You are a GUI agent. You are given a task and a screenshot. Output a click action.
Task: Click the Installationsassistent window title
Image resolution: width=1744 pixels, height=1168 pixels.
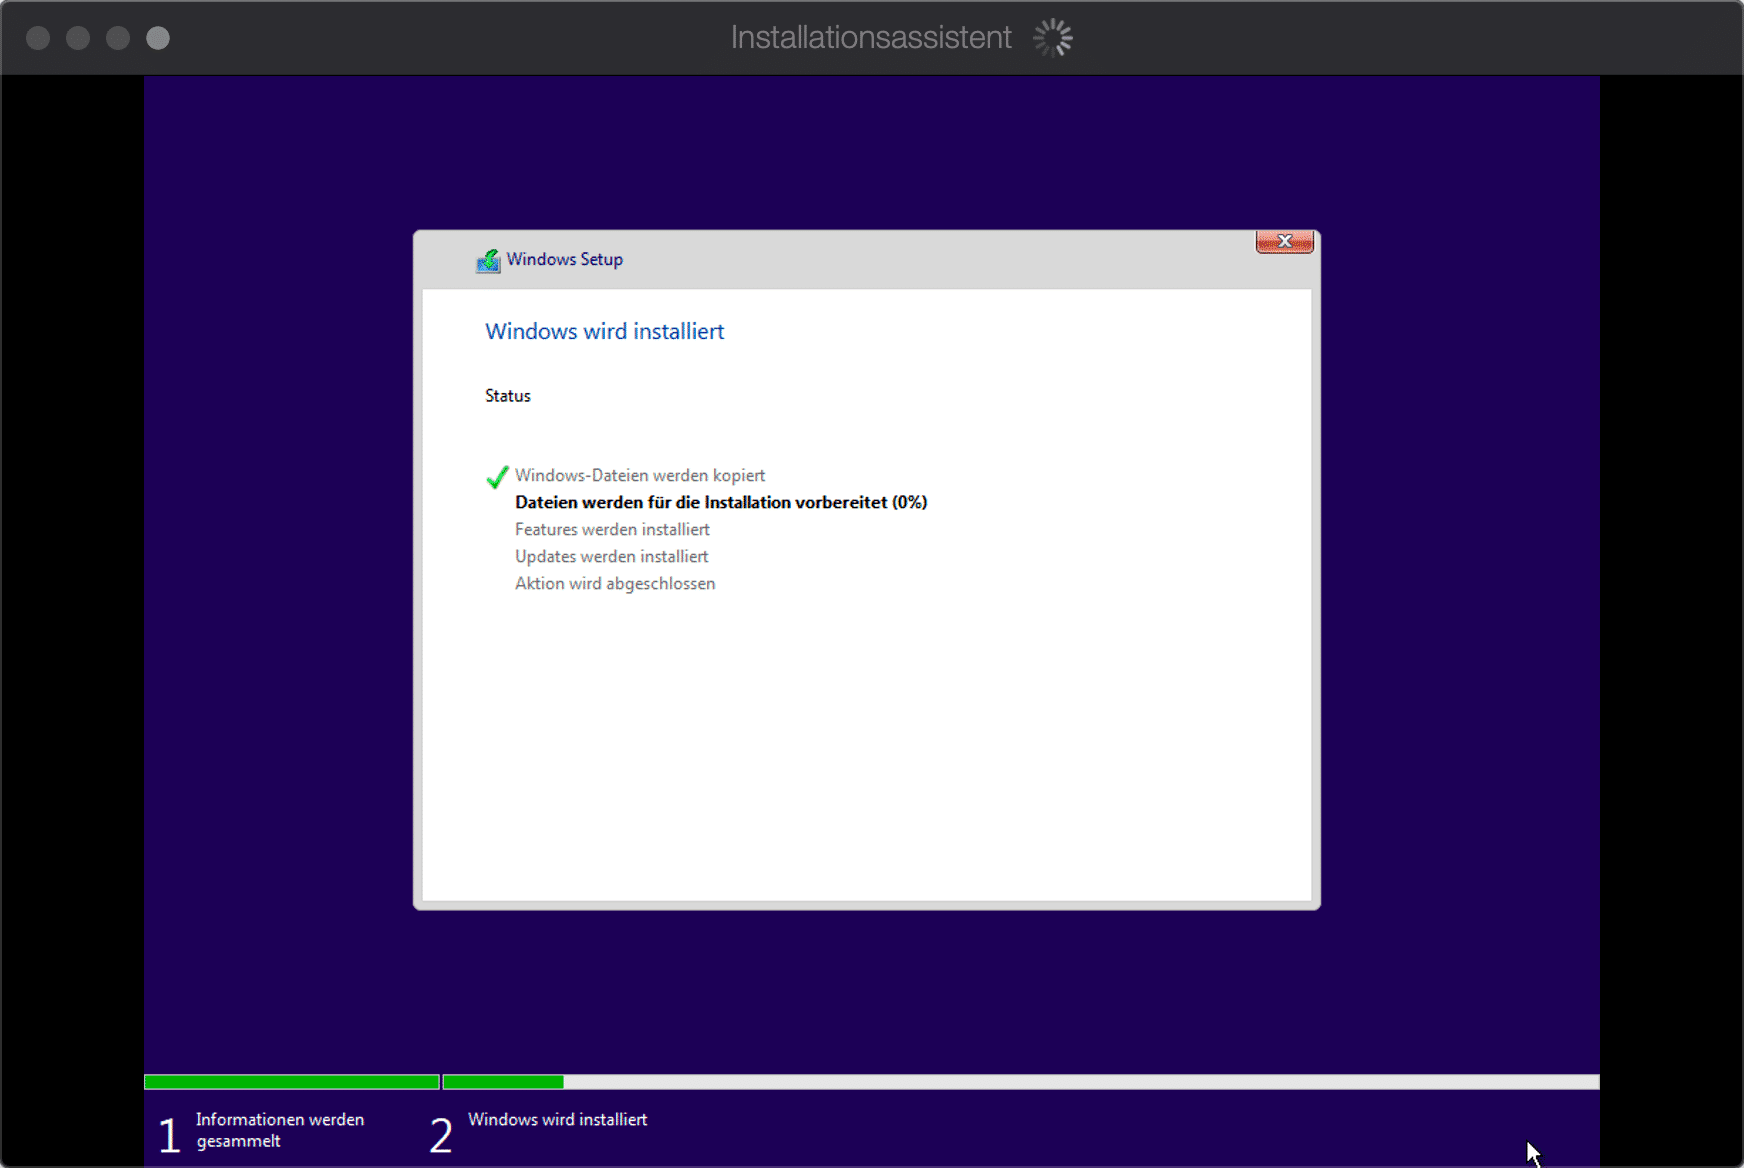click(870, 38)
